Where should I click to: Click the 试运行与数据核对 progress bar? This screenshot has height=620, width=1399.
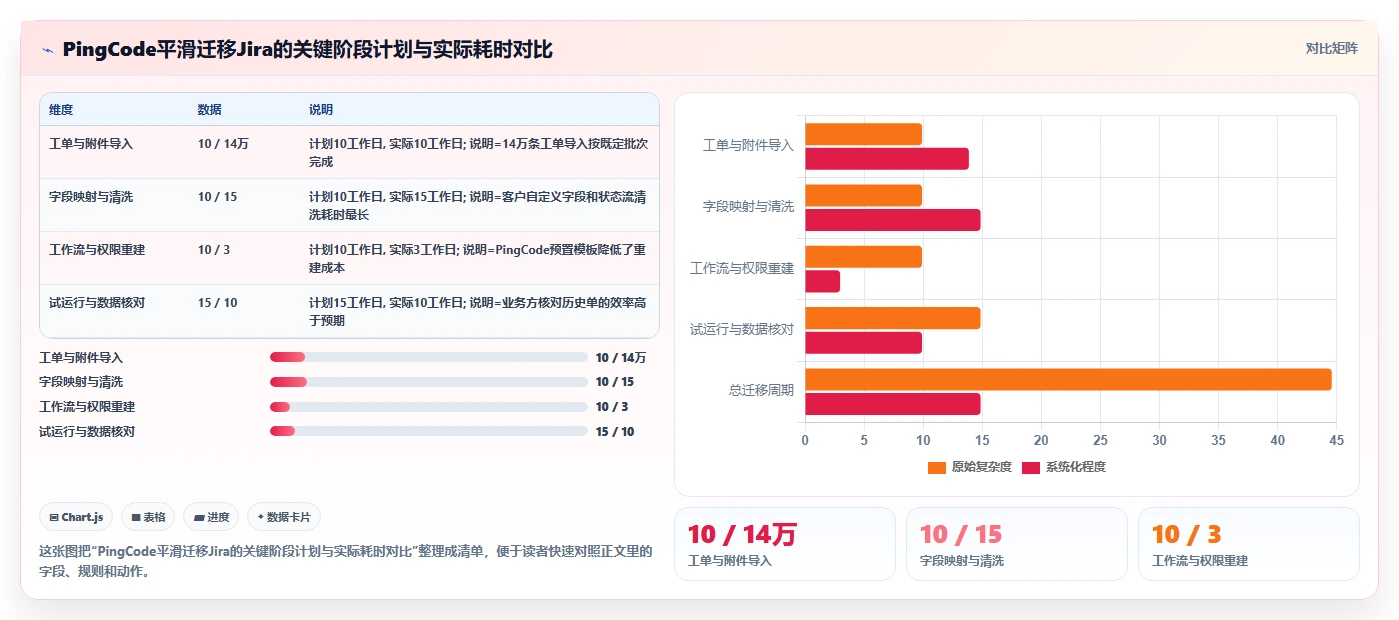point(428,431)
